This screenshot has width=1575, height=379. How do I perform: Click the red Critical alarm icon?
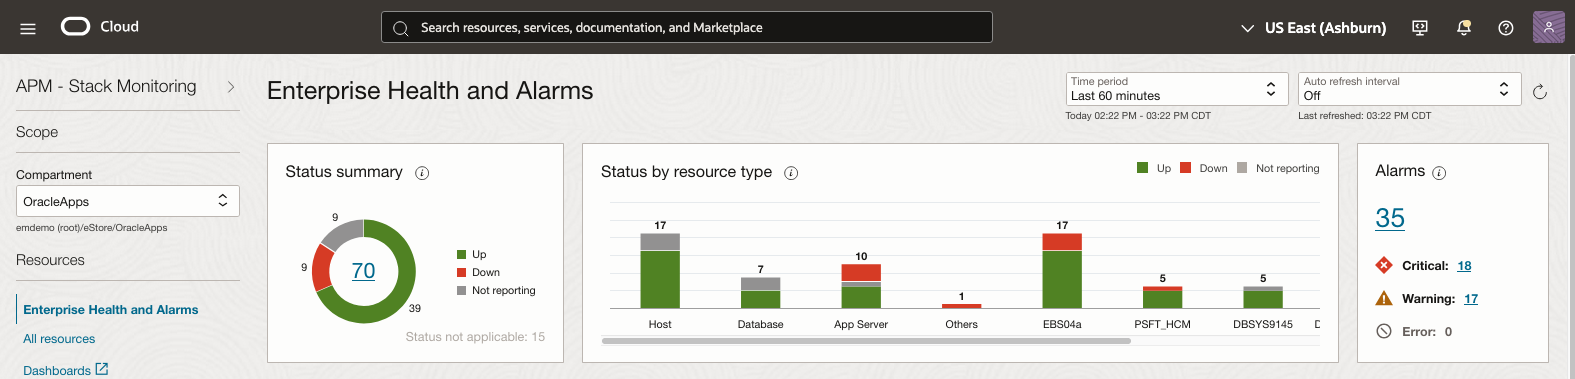(1384, 265)
